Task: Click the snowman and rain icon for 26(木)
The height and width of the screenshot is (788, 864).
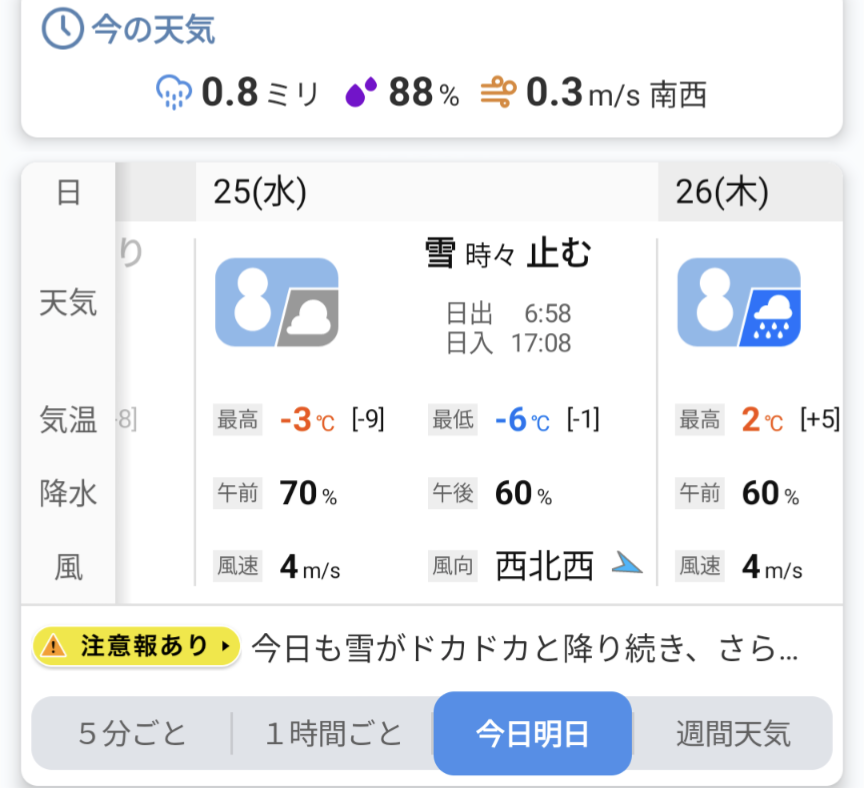Action: (x=739, y=302)
